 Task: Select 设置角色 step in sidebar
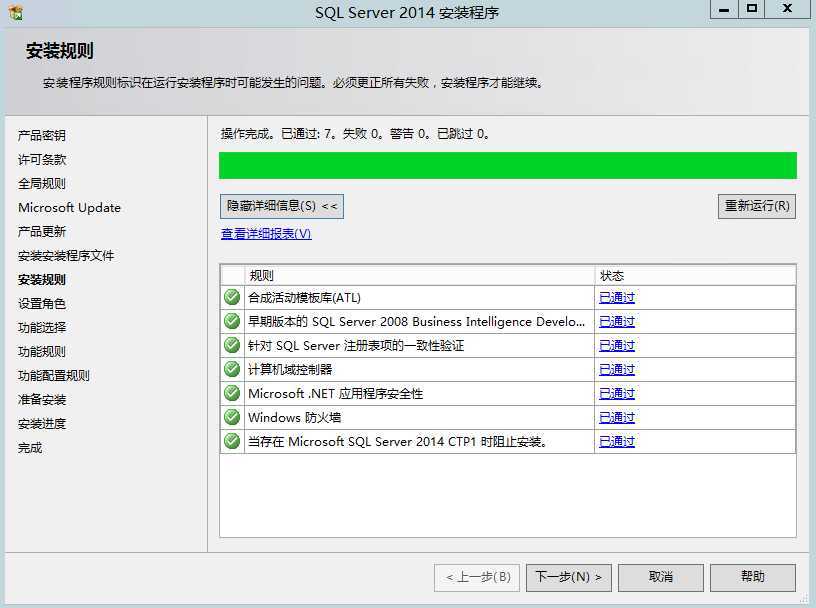point(42,303)
